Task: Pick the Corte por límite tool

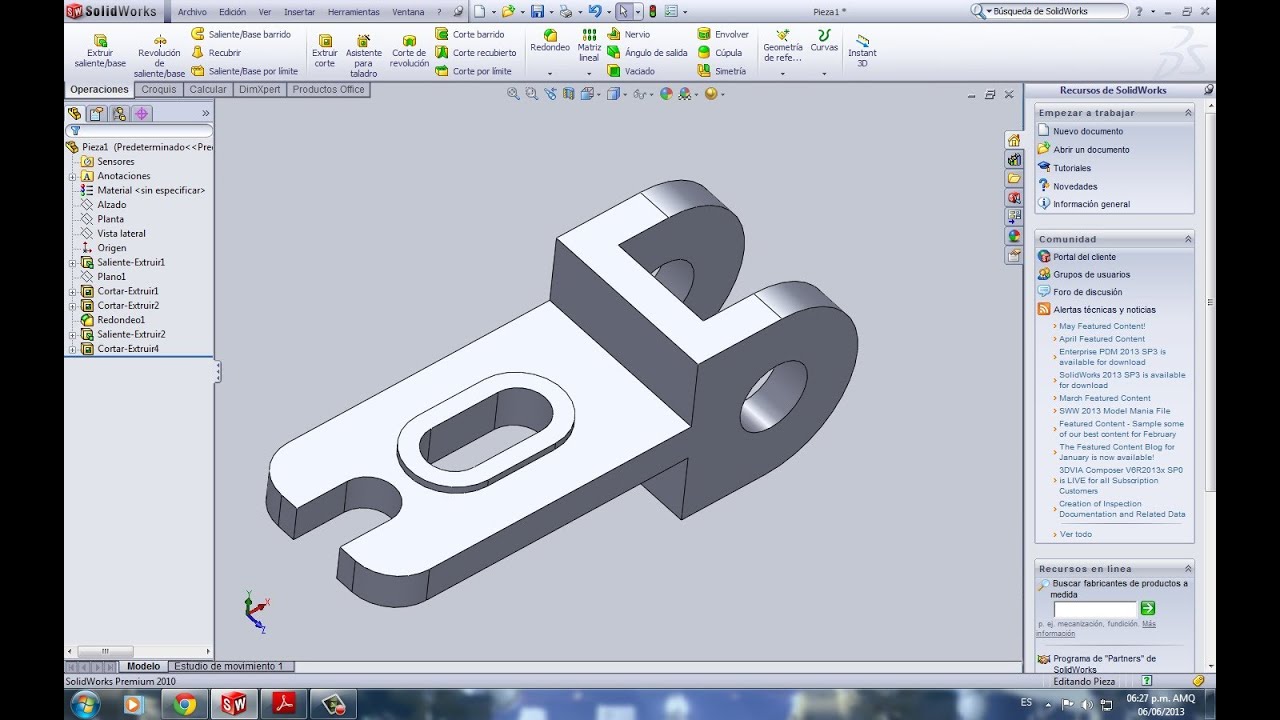Action: (474, 71)
